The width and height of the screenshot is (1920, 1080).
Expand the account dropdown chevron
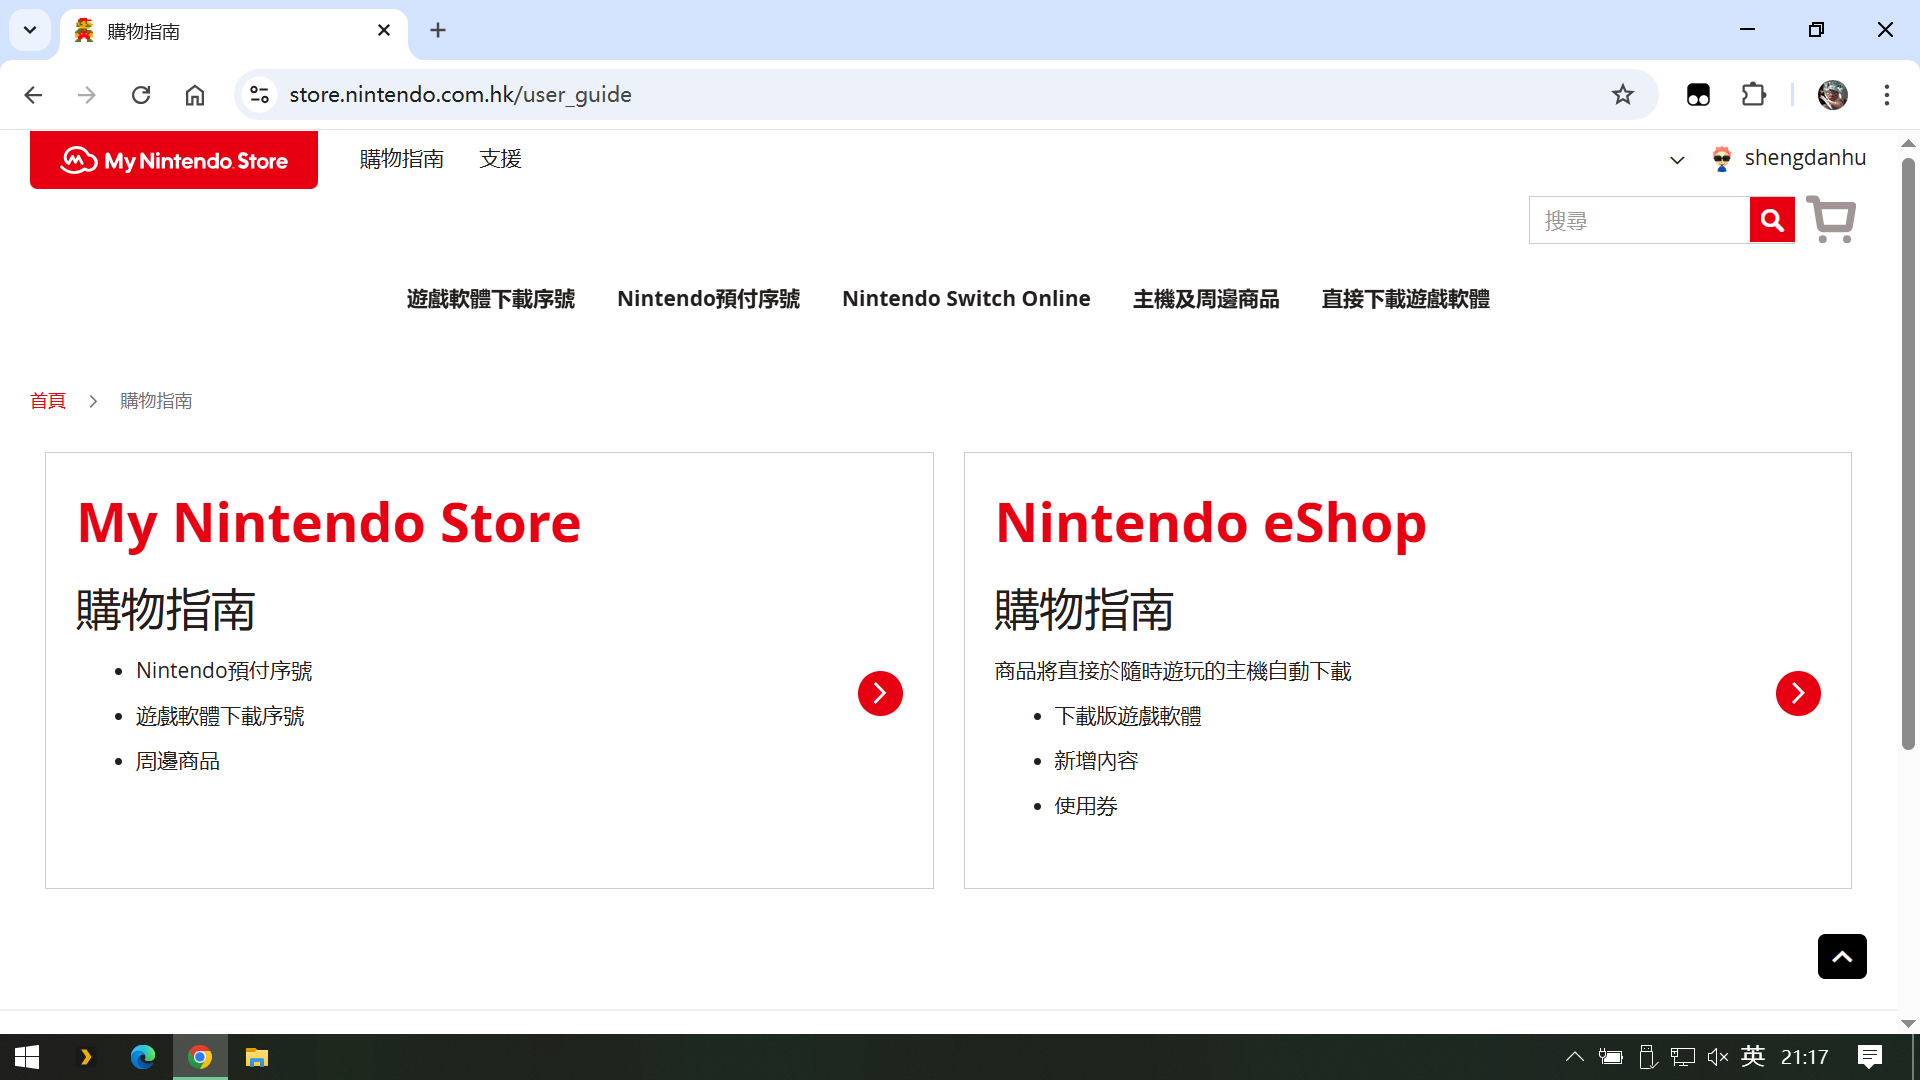(1677, 160)
